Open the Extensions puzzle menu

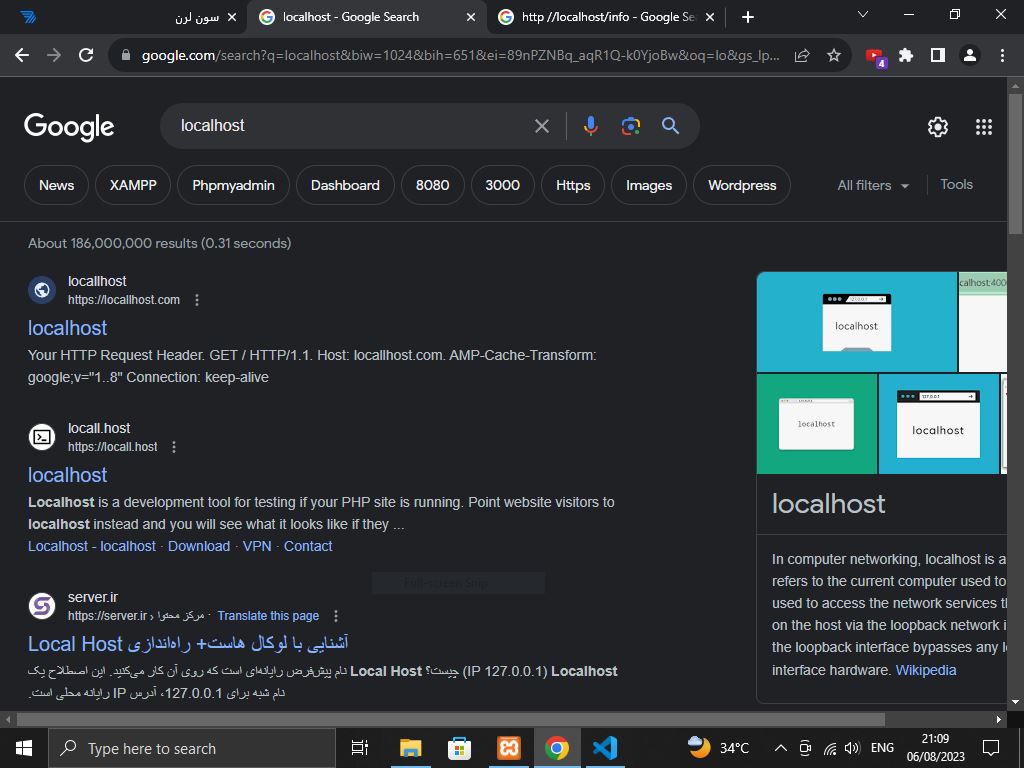[906, 56]
